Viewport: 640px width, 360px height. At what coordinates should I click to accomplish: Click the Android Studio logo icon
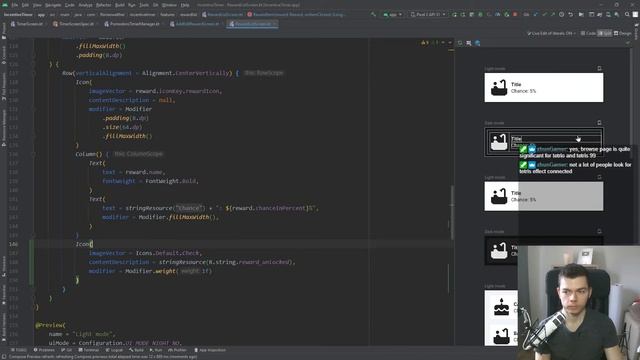5,5
